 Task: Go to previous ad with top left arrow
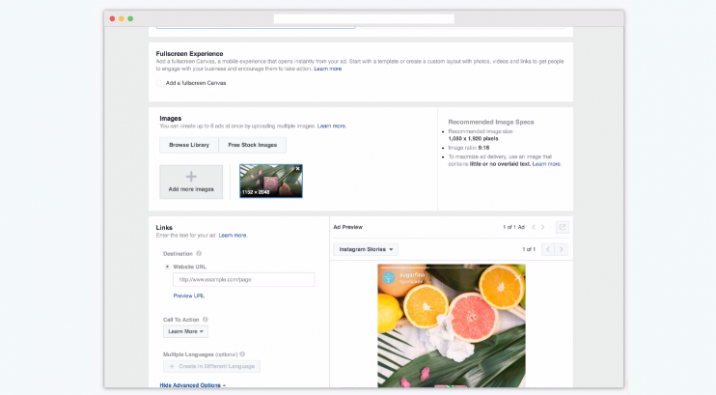click(x=533, y=227)
